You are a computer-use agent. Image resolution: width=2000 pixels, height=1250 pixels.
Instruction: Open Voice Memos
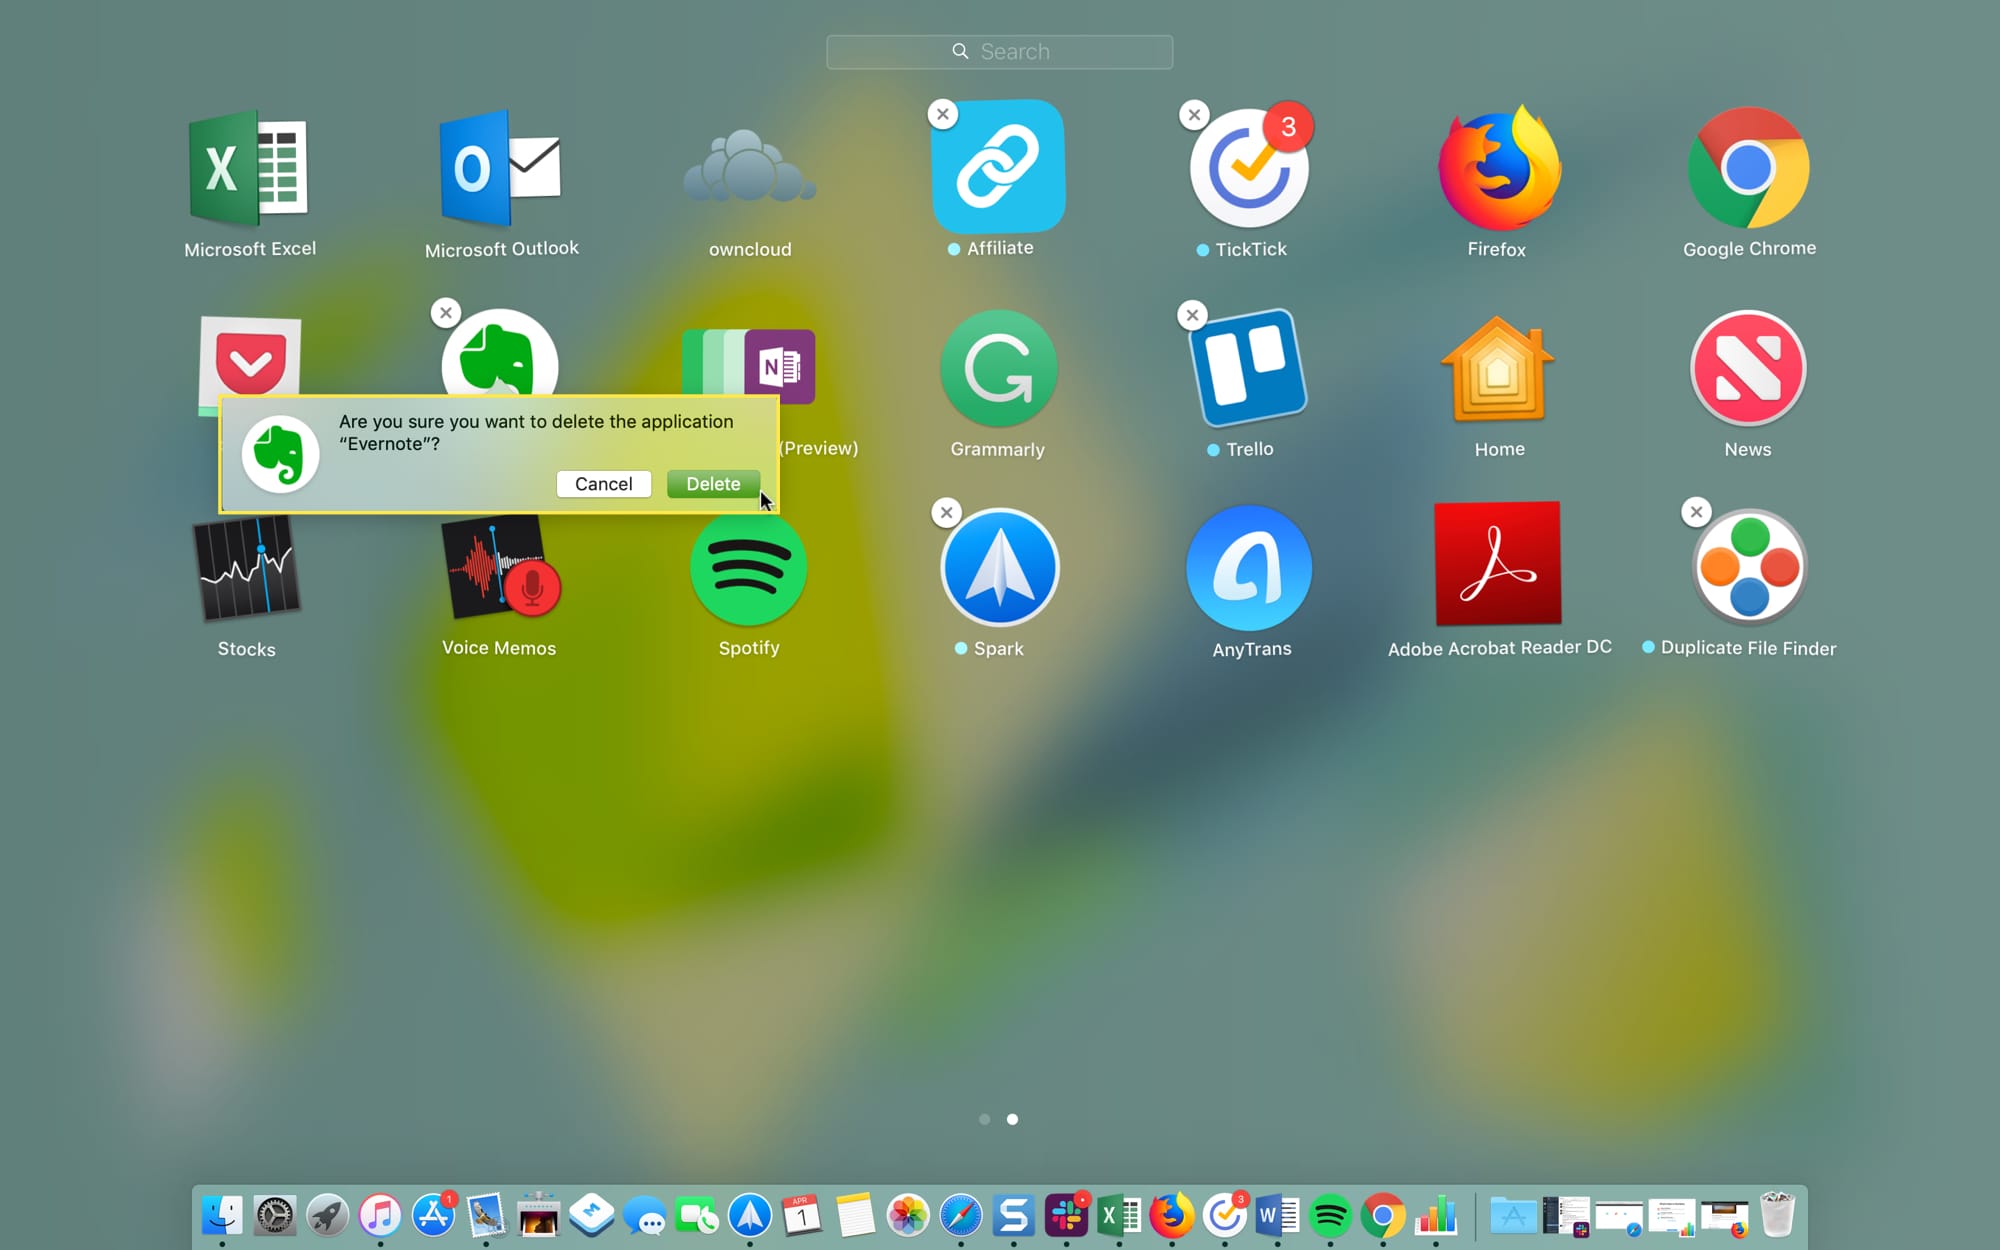point(499,568)
